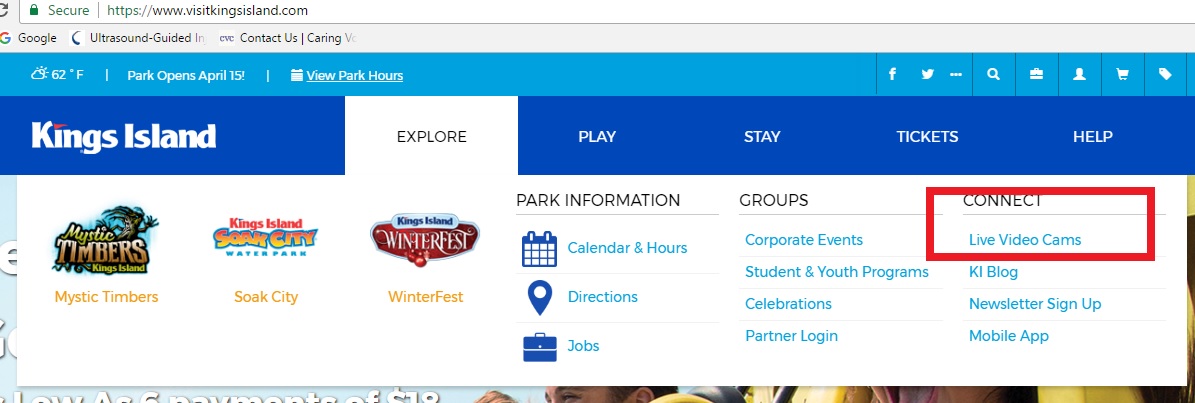Follow the View Park Hours link
This screenshot has height=403, width=1195.
click(354, 75)
